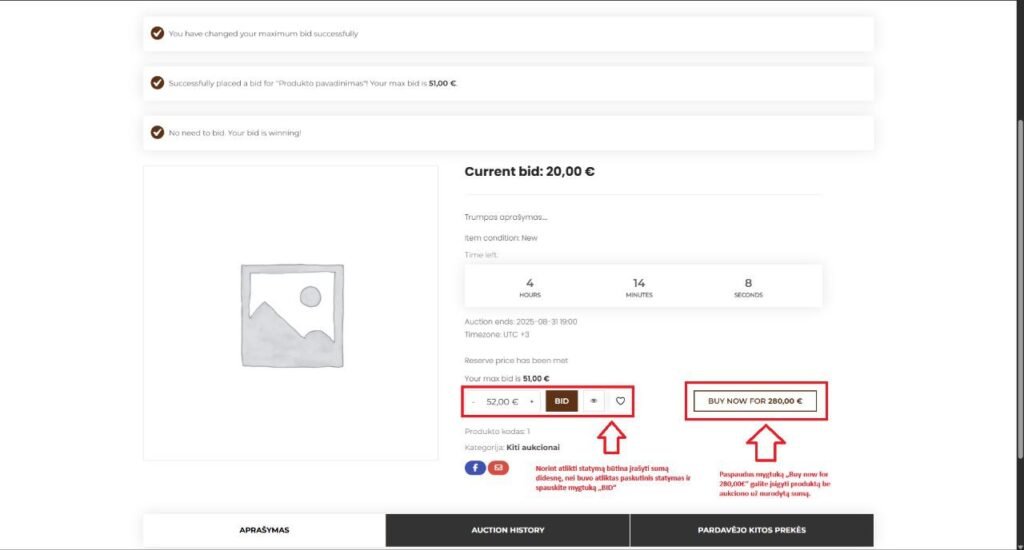Open the Pardavėjo kitos prekės tab
Viewport: 1024px width, 550px height.
click(751, 530)
